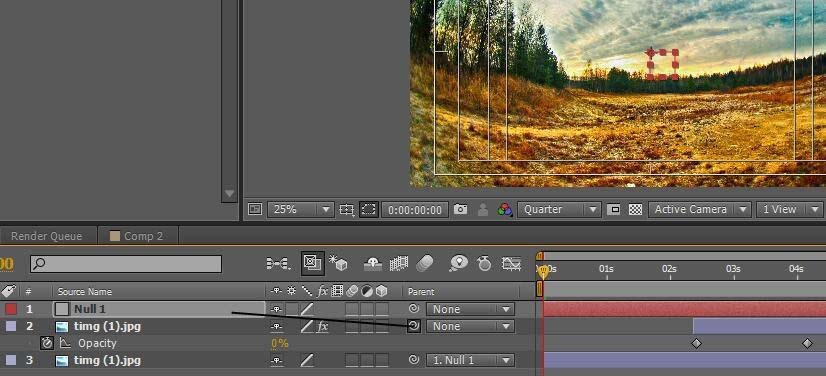The image size is (826, 376).
Task: Open the Parent dropdown for Null 1
Action: [x=470, y=309]
